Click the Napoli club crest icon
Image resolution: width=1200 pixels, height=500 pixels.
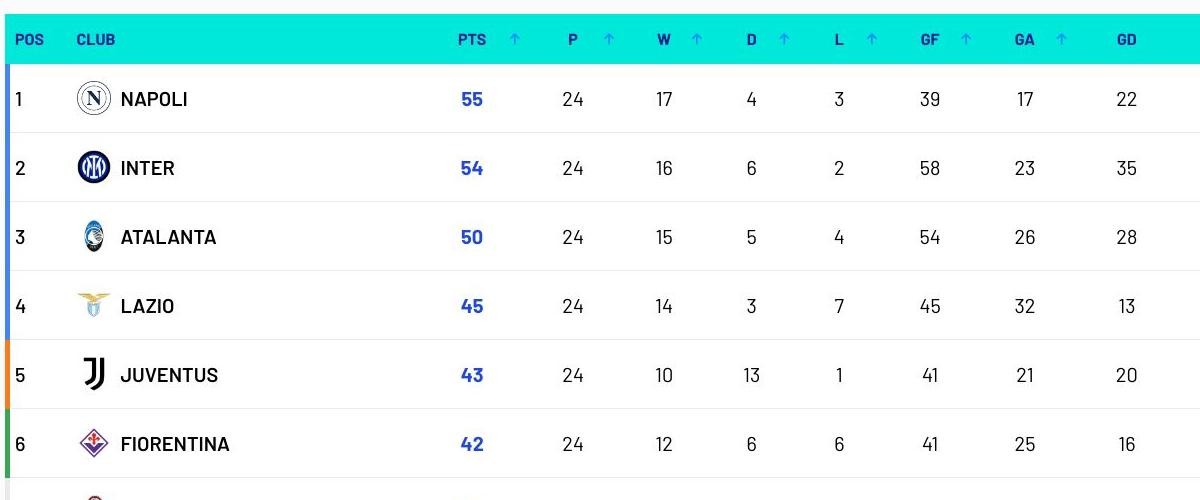click(94, 99)
